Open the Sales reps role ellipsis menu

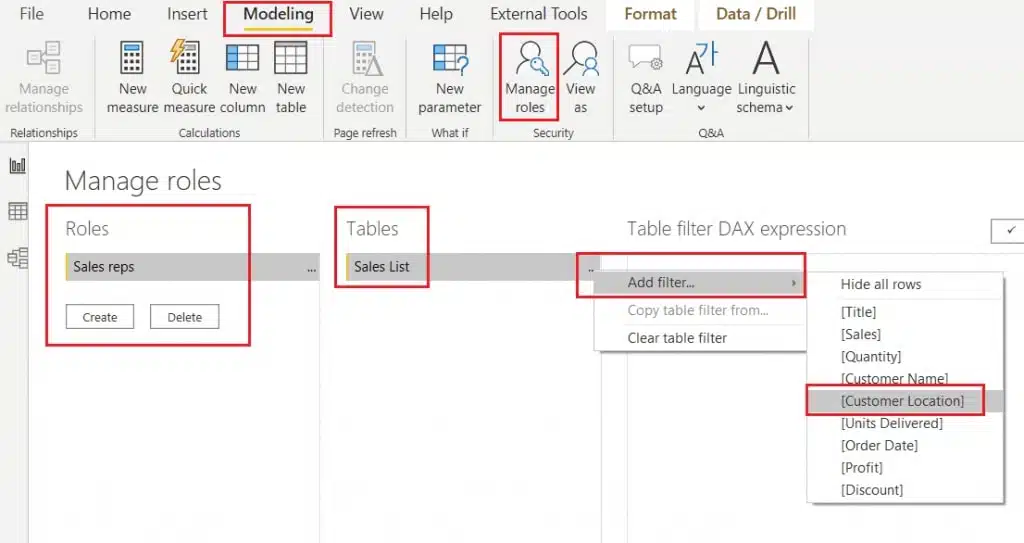coord(311,268)
